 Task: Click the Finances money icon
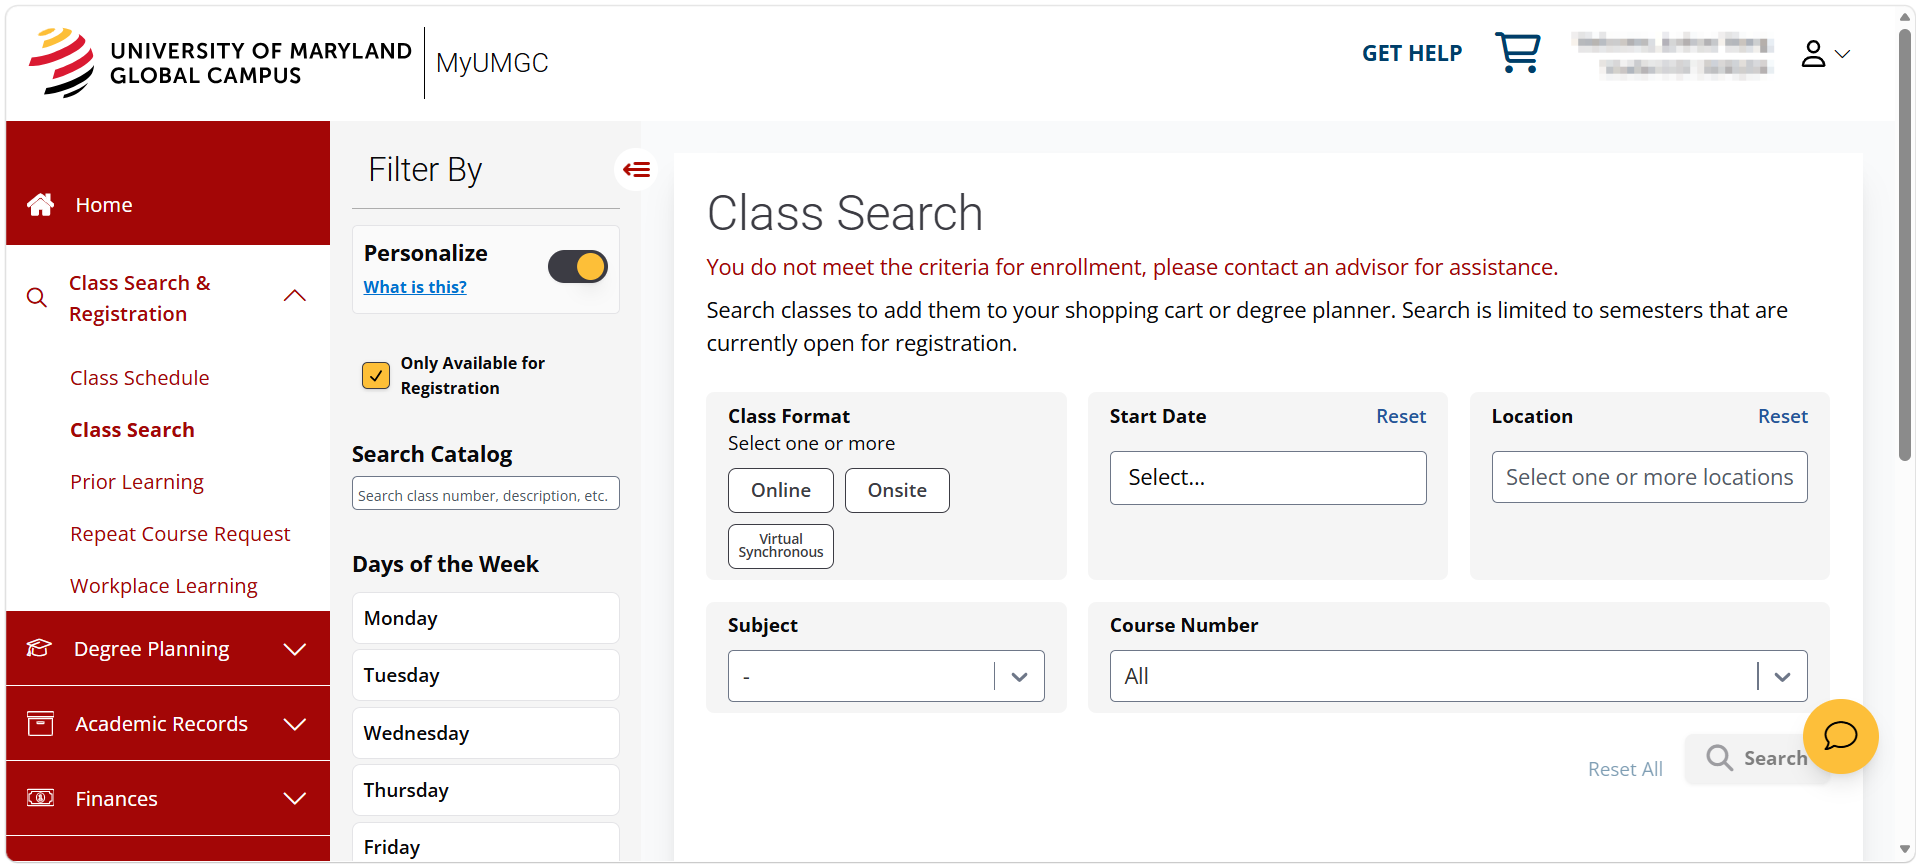[x=41, y=798]
